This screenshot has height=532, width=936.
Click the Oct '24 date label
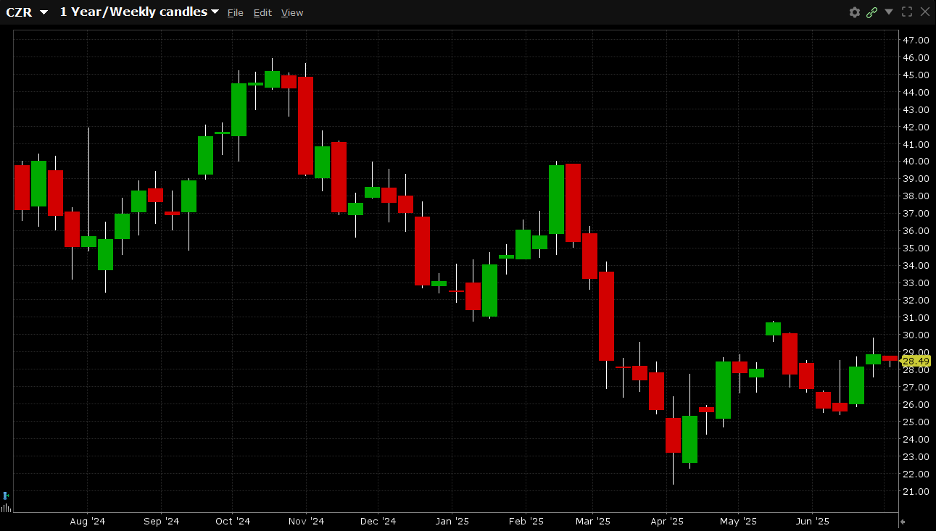point(233,521)
